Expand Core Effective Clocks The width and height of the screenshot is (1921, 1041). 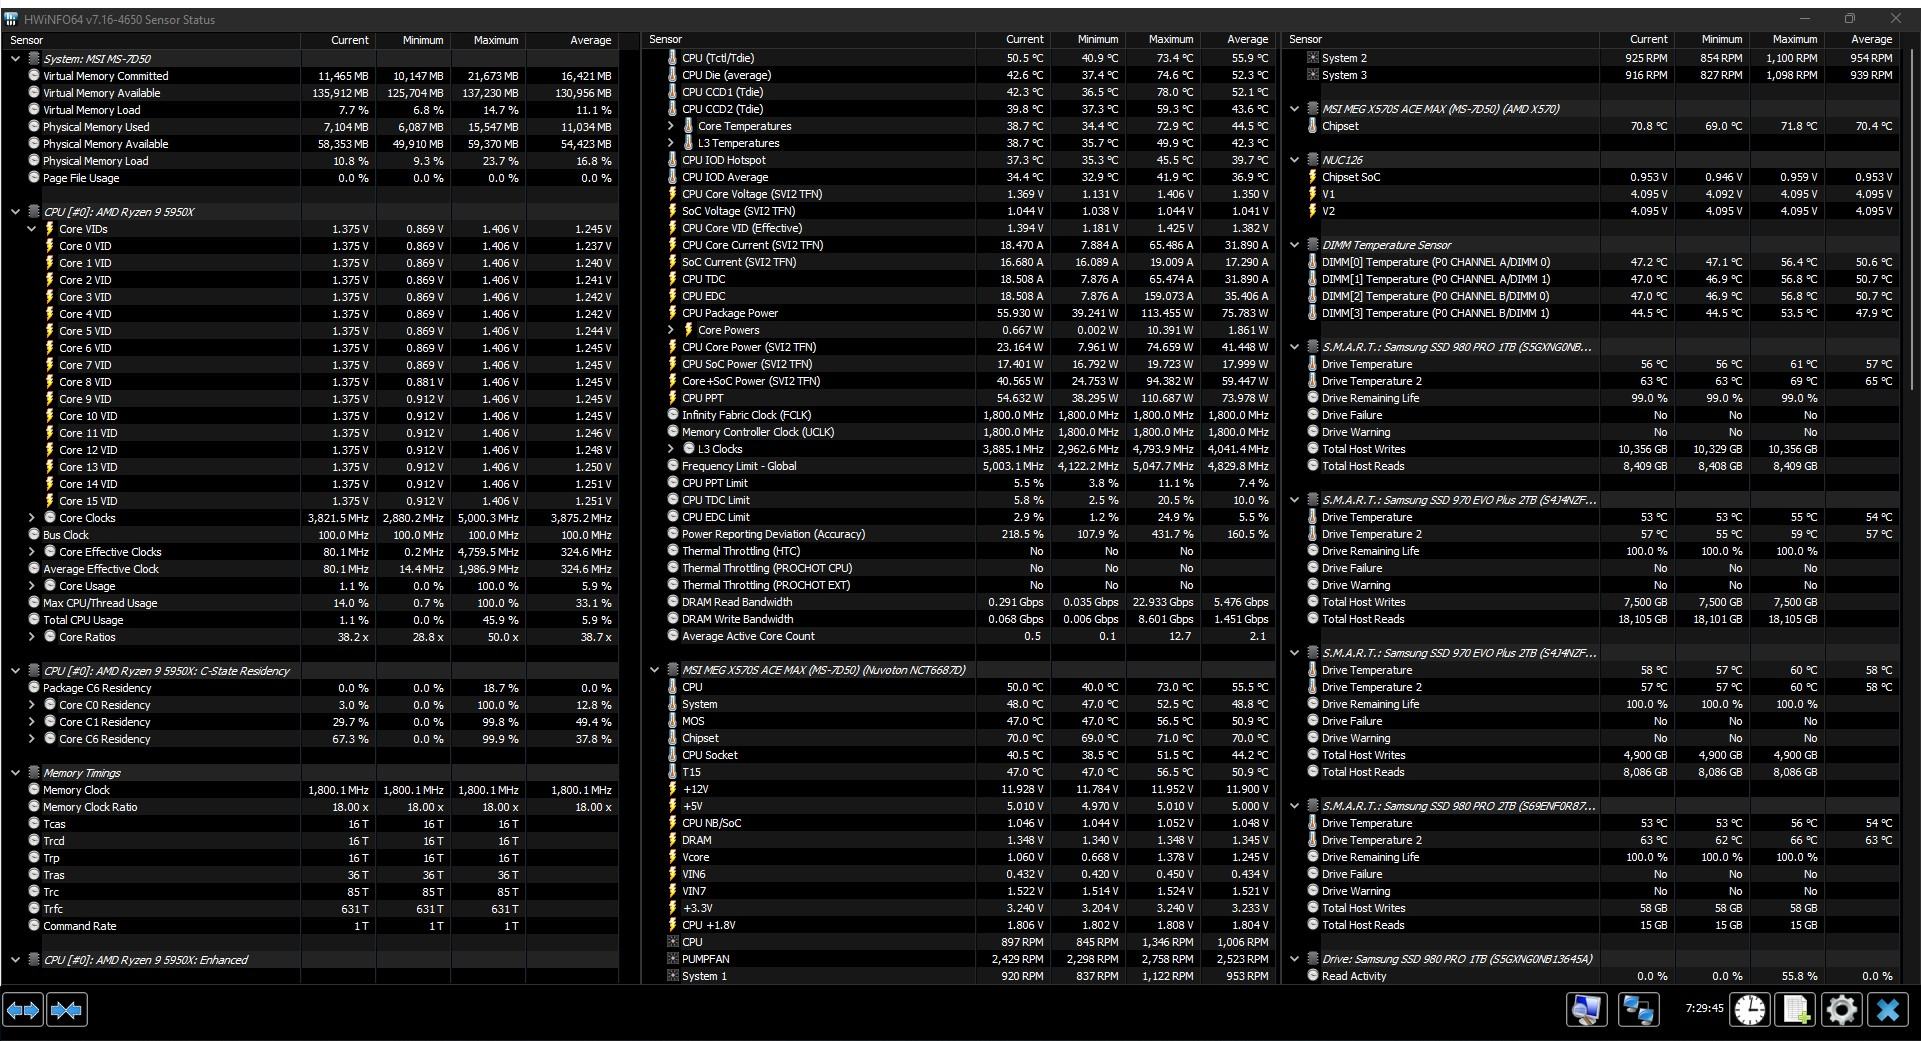tap(31, 552)
